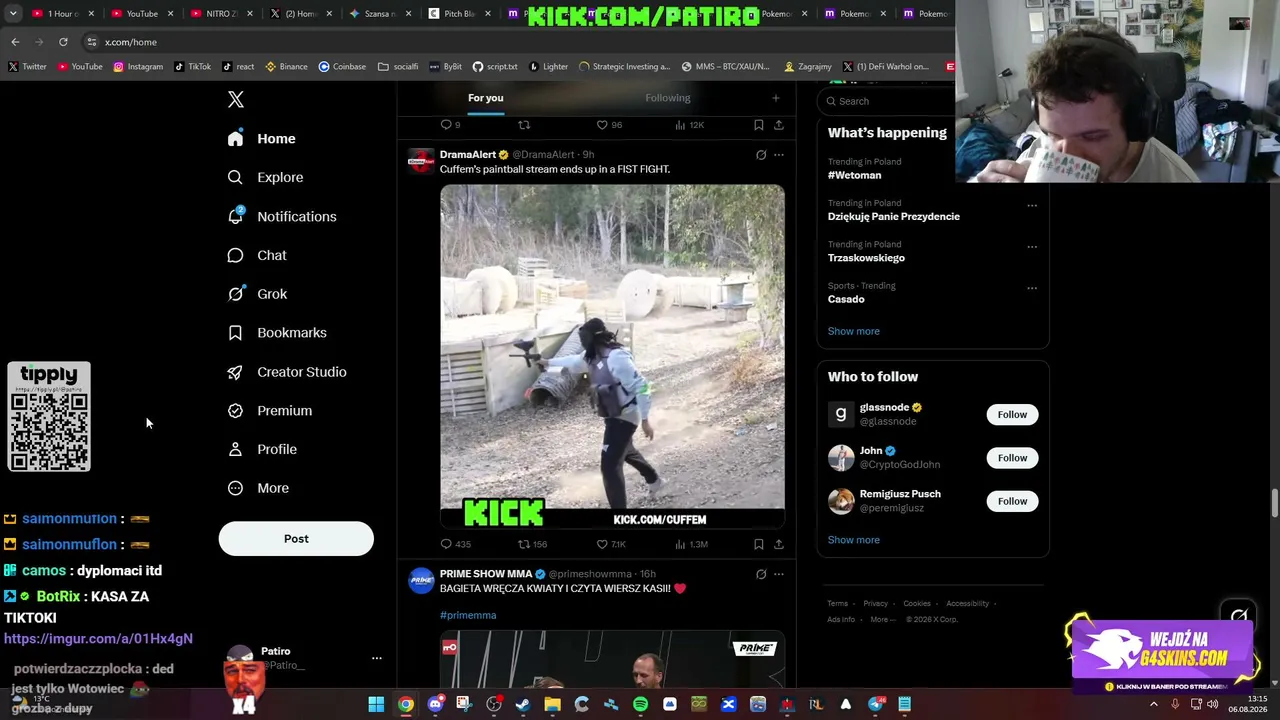Screen dimensions: 1280x720
Task: Expand the More menu in sidebar
Action: [x=258, y=488]
